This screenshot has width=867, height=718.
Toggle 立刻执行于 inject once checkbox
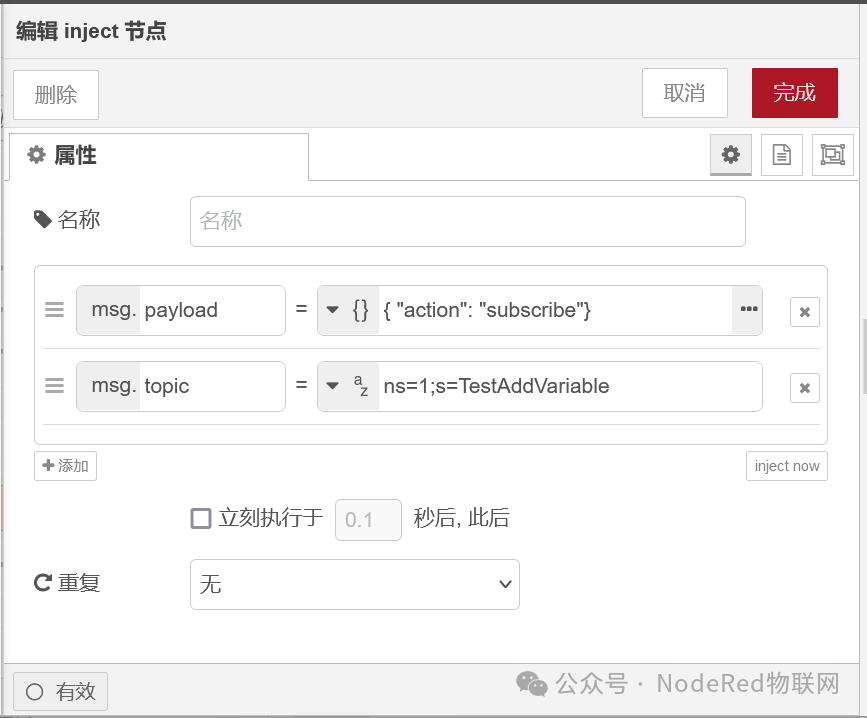tap(201, 518)
